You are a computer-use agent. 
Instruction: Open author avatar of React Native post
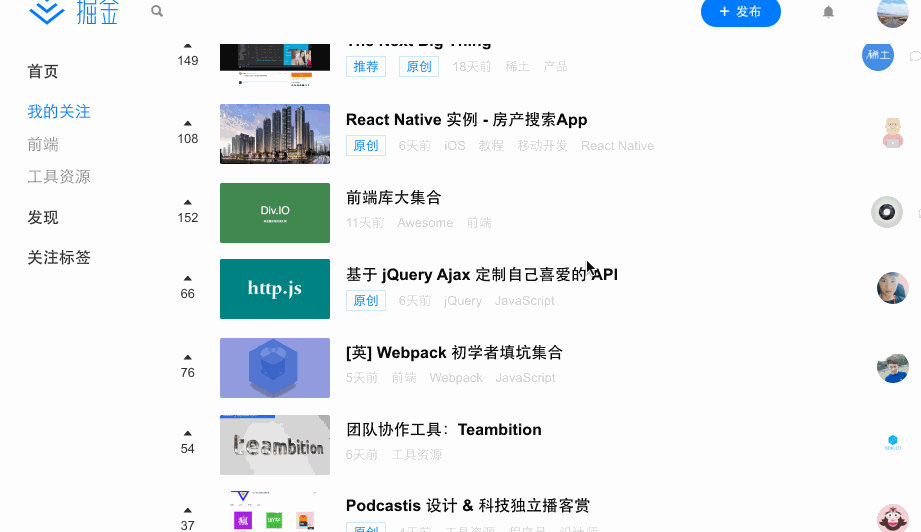click(x=892, y=133)
